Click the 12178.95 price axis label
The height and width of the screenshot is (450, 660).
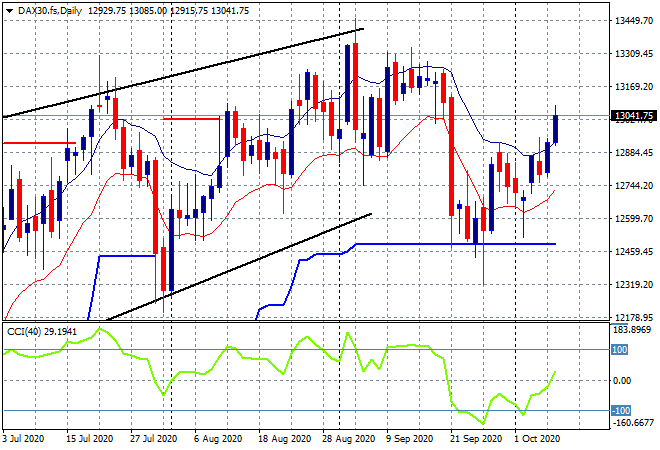point(633,317)
